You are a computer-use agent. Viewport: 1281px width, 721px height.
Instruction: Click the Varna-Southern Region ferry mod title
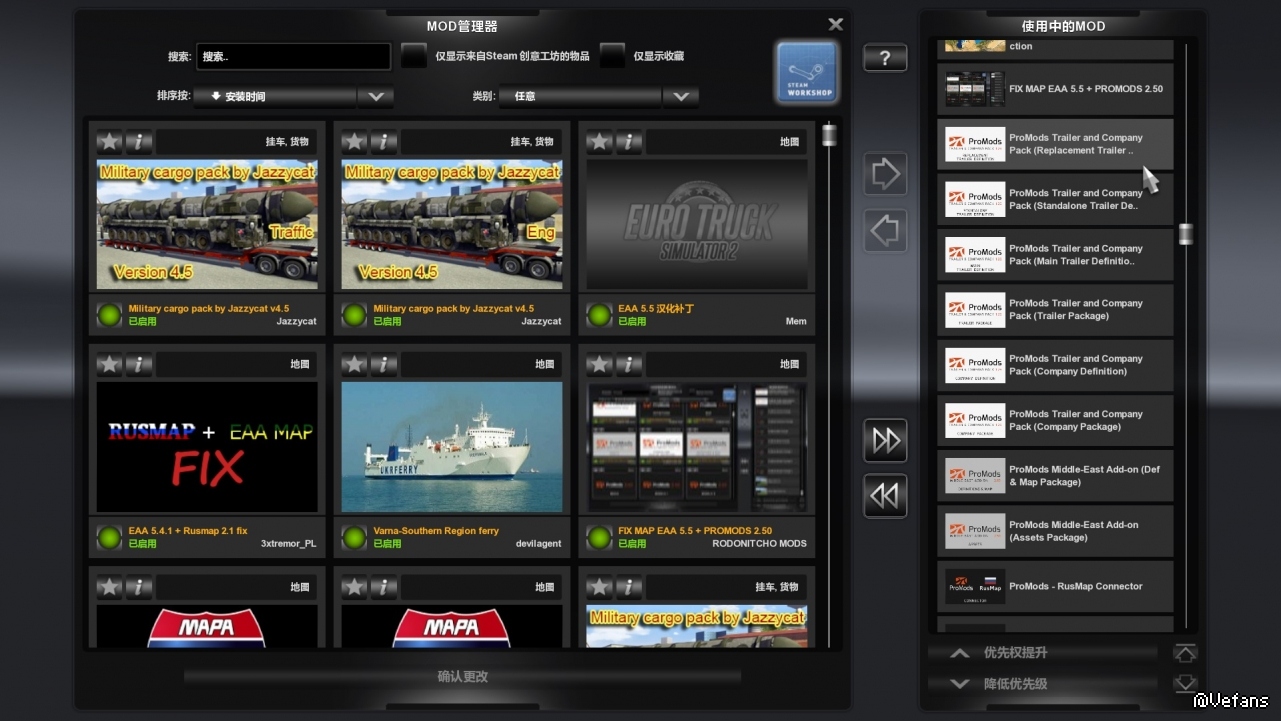coord(436,531)
